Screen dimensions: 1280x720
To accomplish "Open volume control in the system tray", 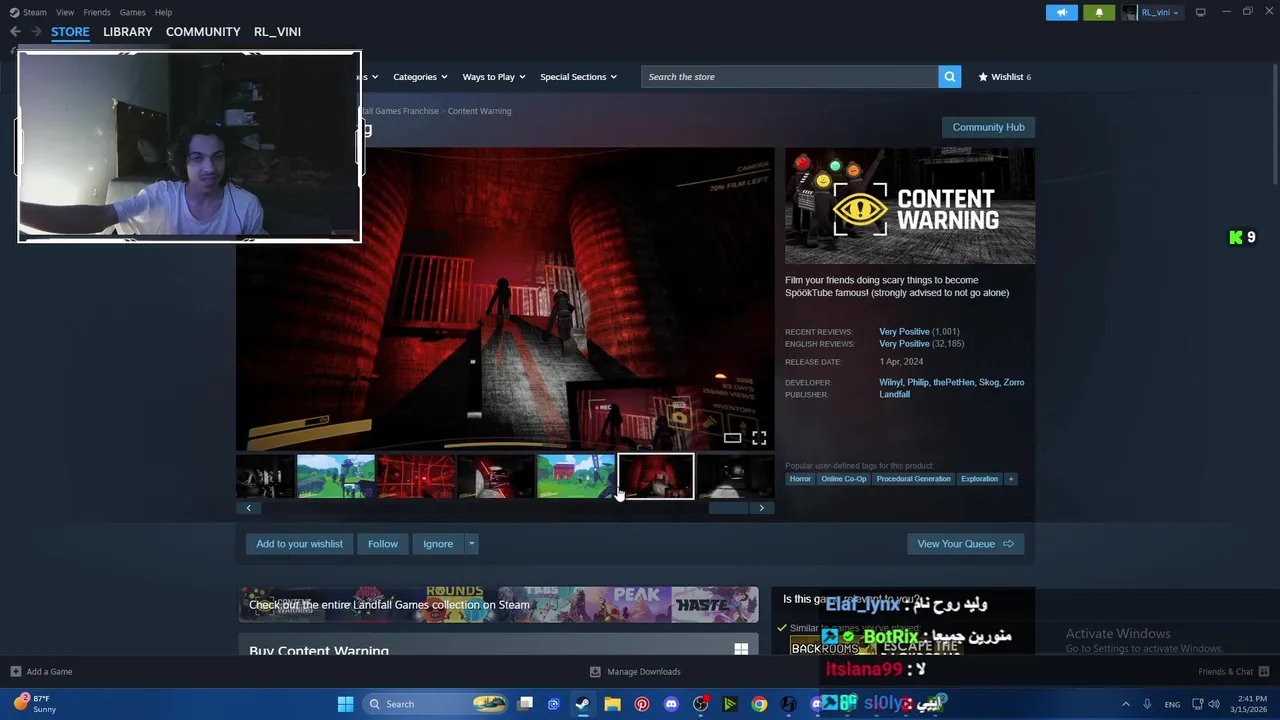I will pyautogui.click(x=1214, y=704).
